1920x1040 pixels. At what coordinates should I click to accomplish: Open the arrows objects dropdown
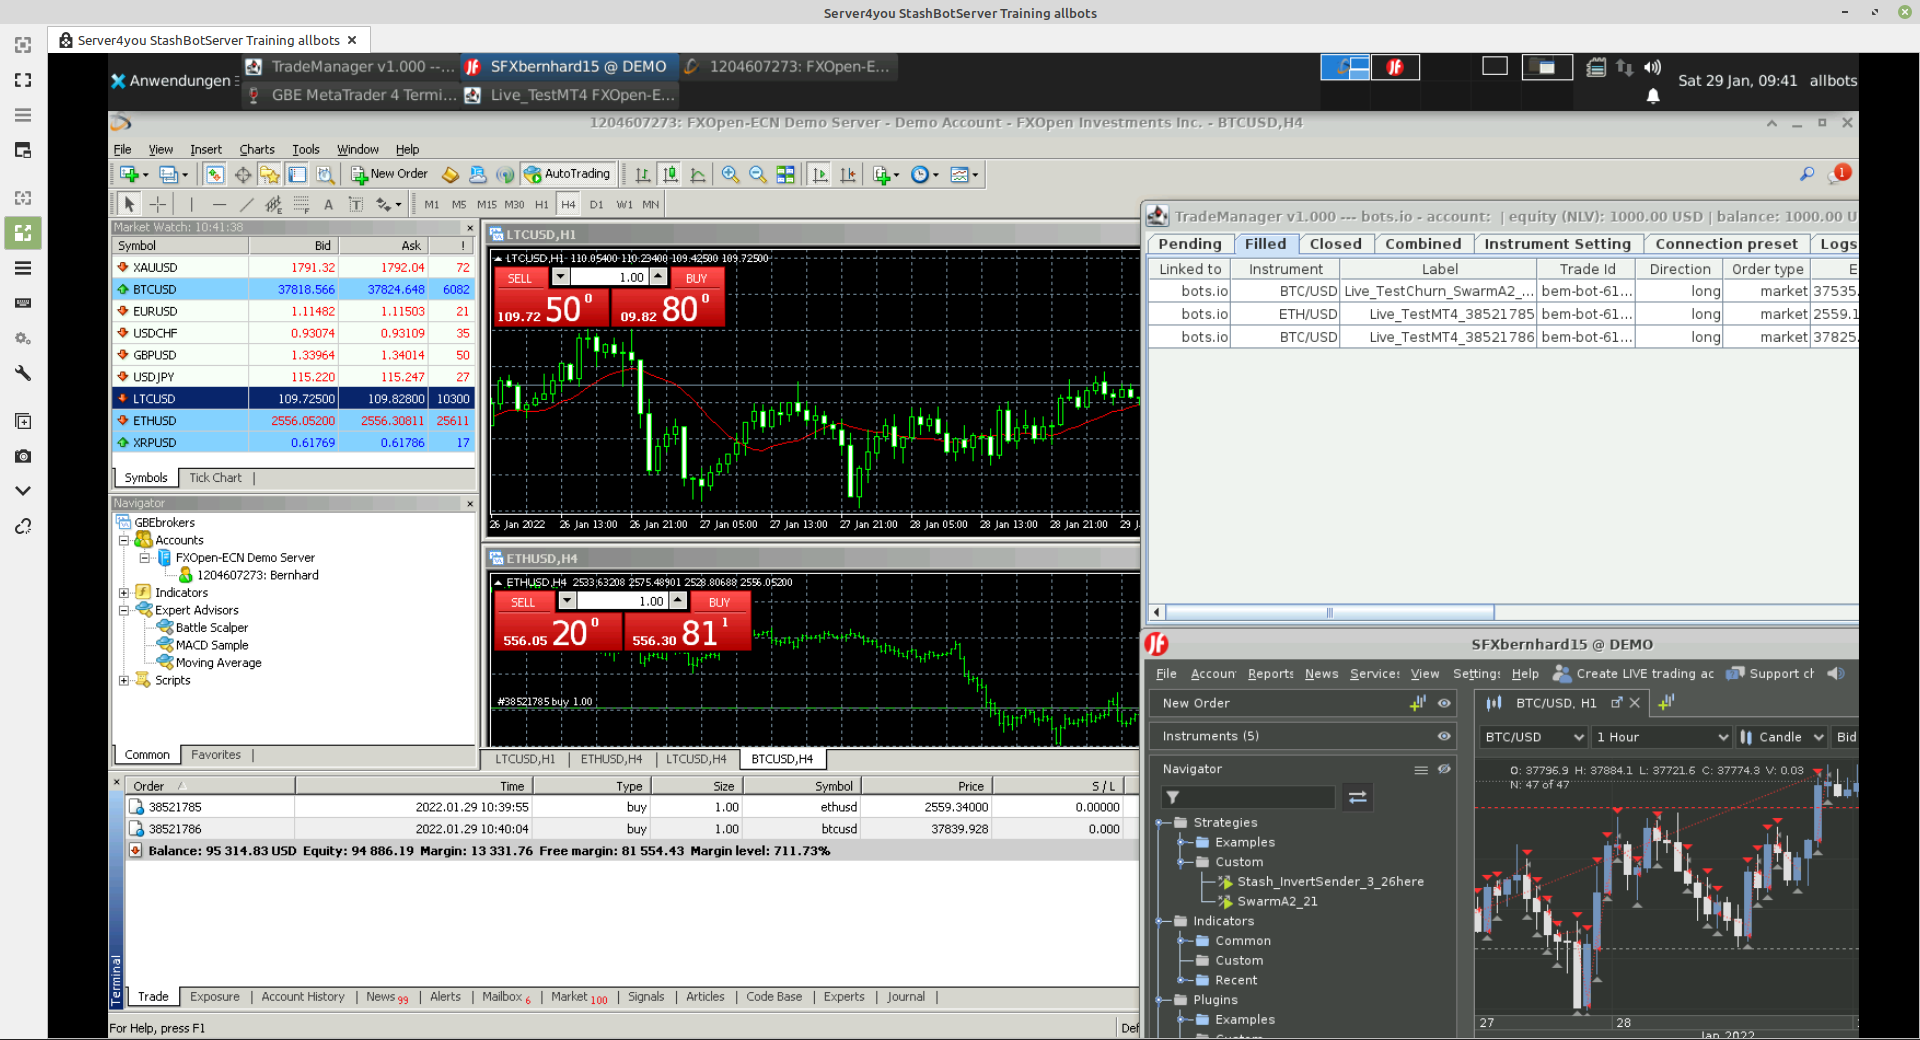(388, 204)
